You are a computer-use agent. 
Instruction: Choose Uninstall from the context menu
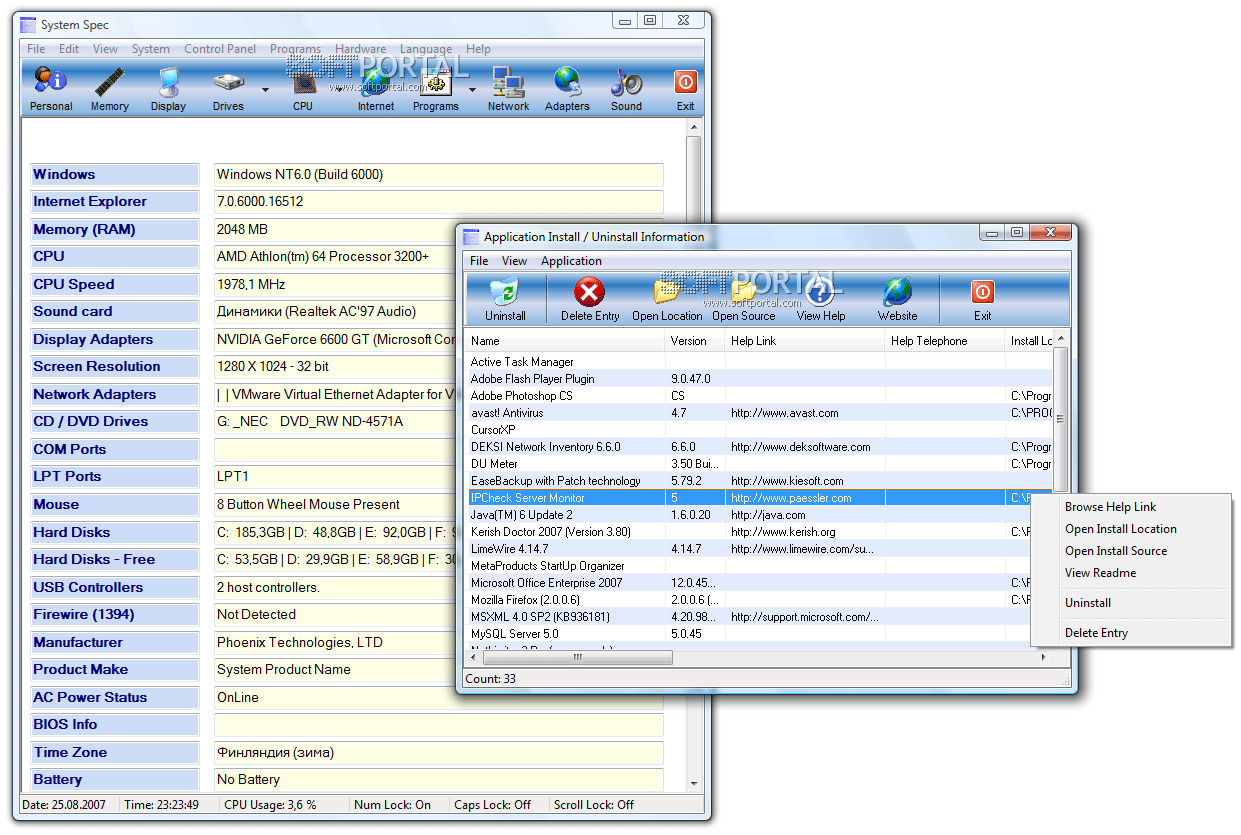1088,603
